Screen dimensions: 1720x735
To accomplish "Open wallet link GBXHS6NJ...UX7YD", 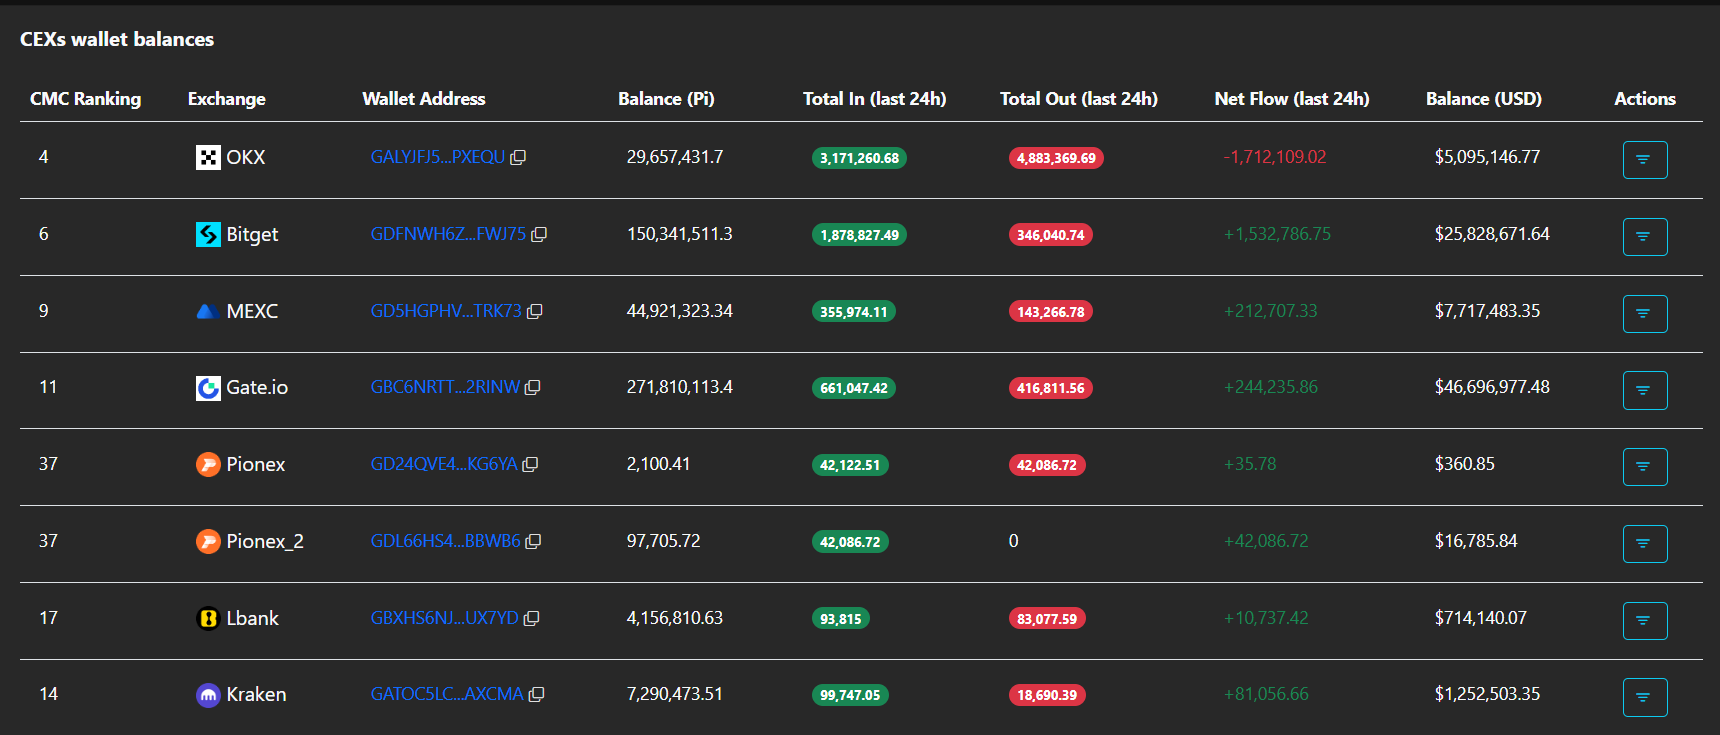I will coord(444,618).
